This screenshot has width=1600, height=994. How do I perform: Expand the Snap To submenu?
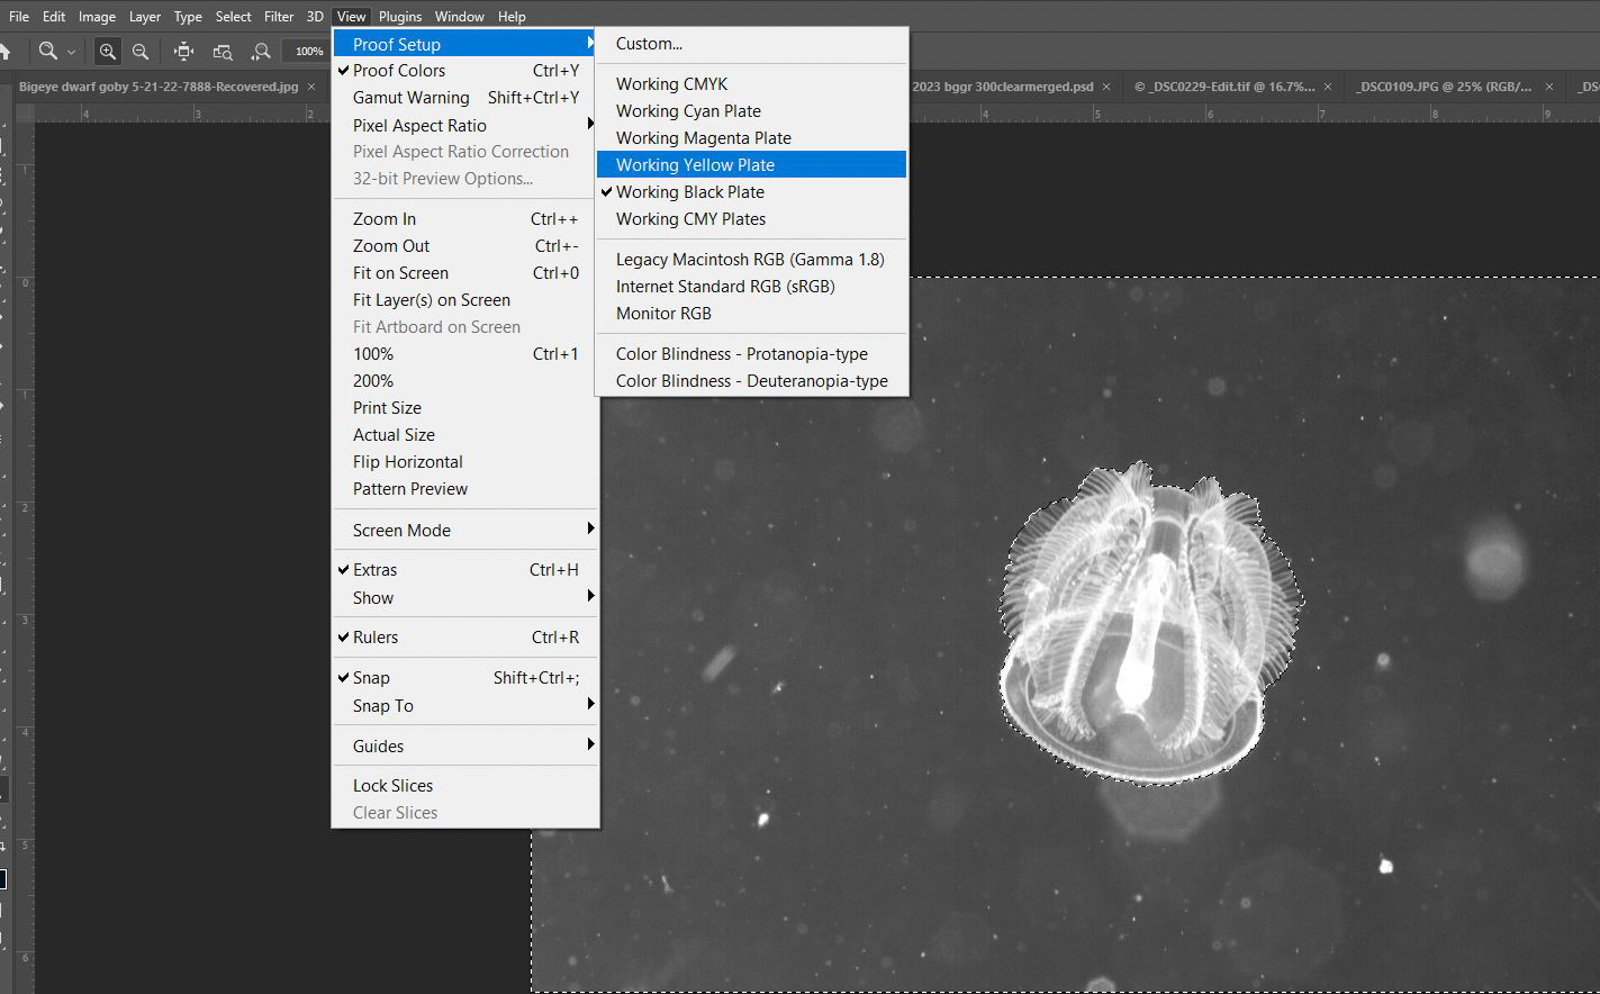click(x=382, y=705)
